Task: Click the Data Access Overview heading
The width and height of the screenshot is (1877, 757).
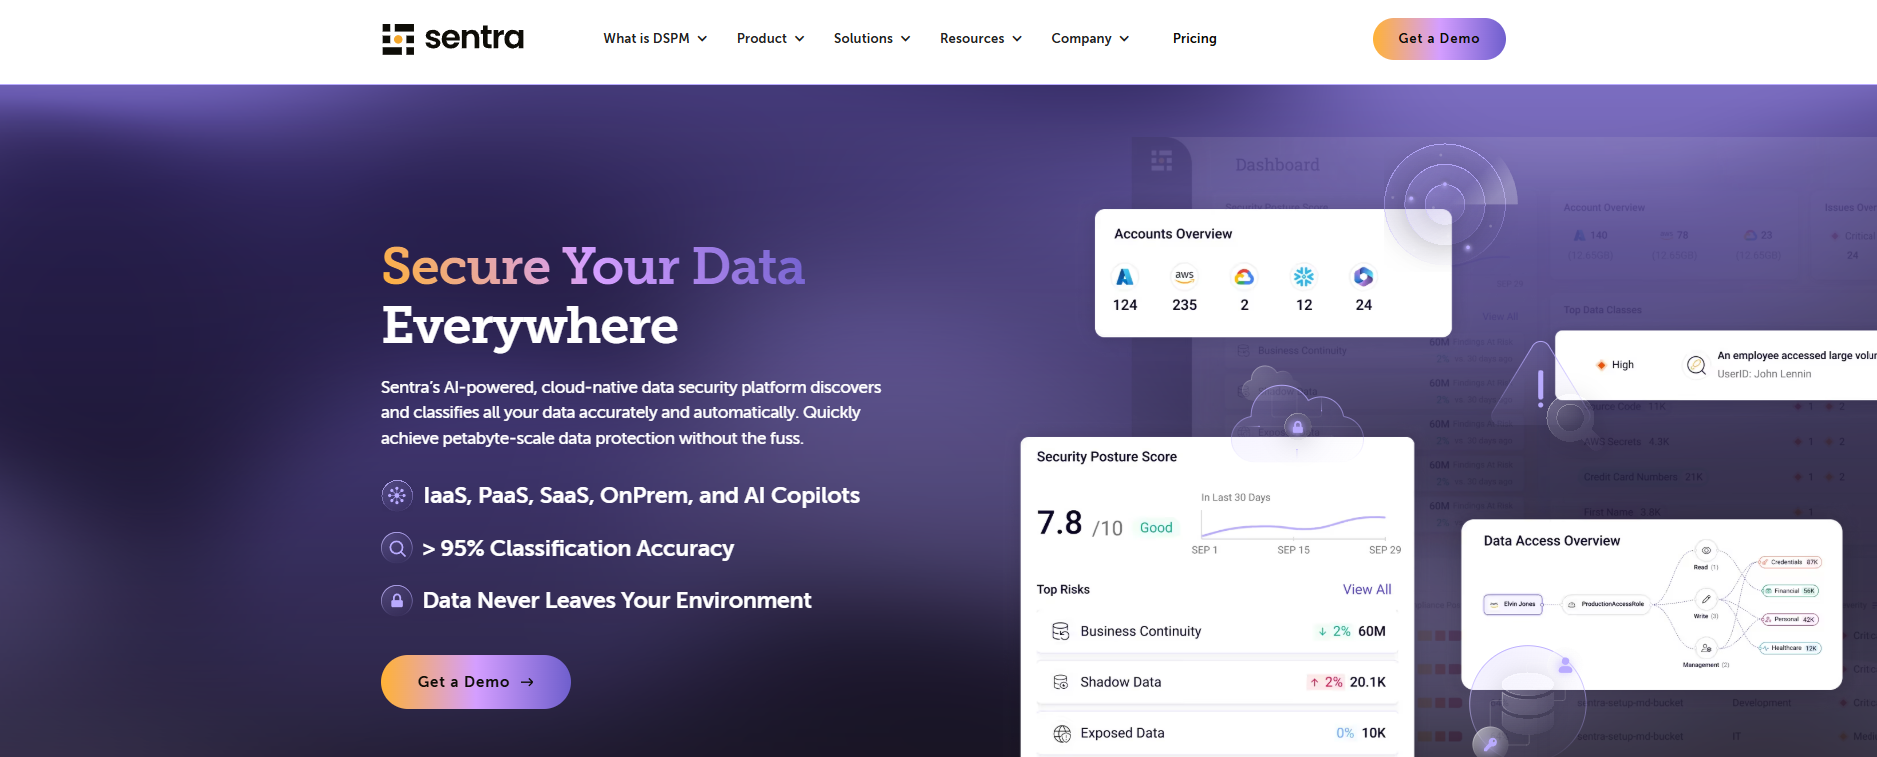Action: [1551, 541]
